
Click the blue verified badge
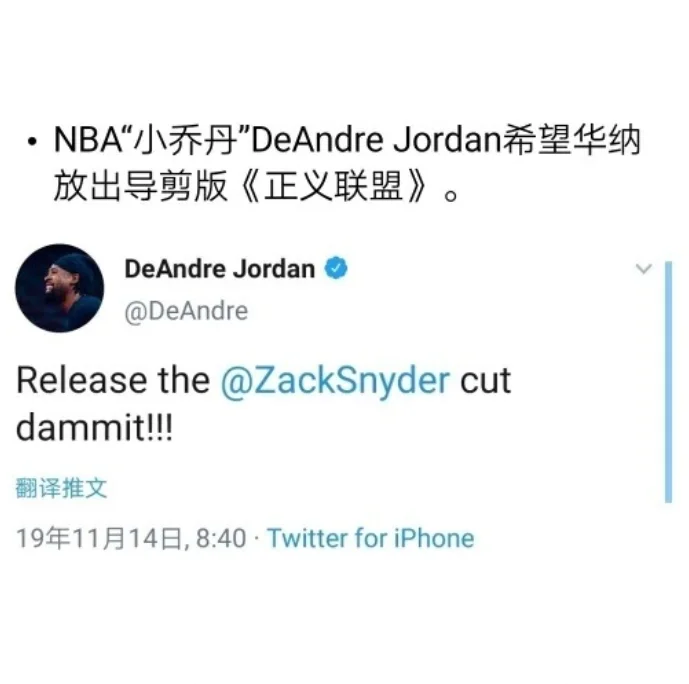336,268
